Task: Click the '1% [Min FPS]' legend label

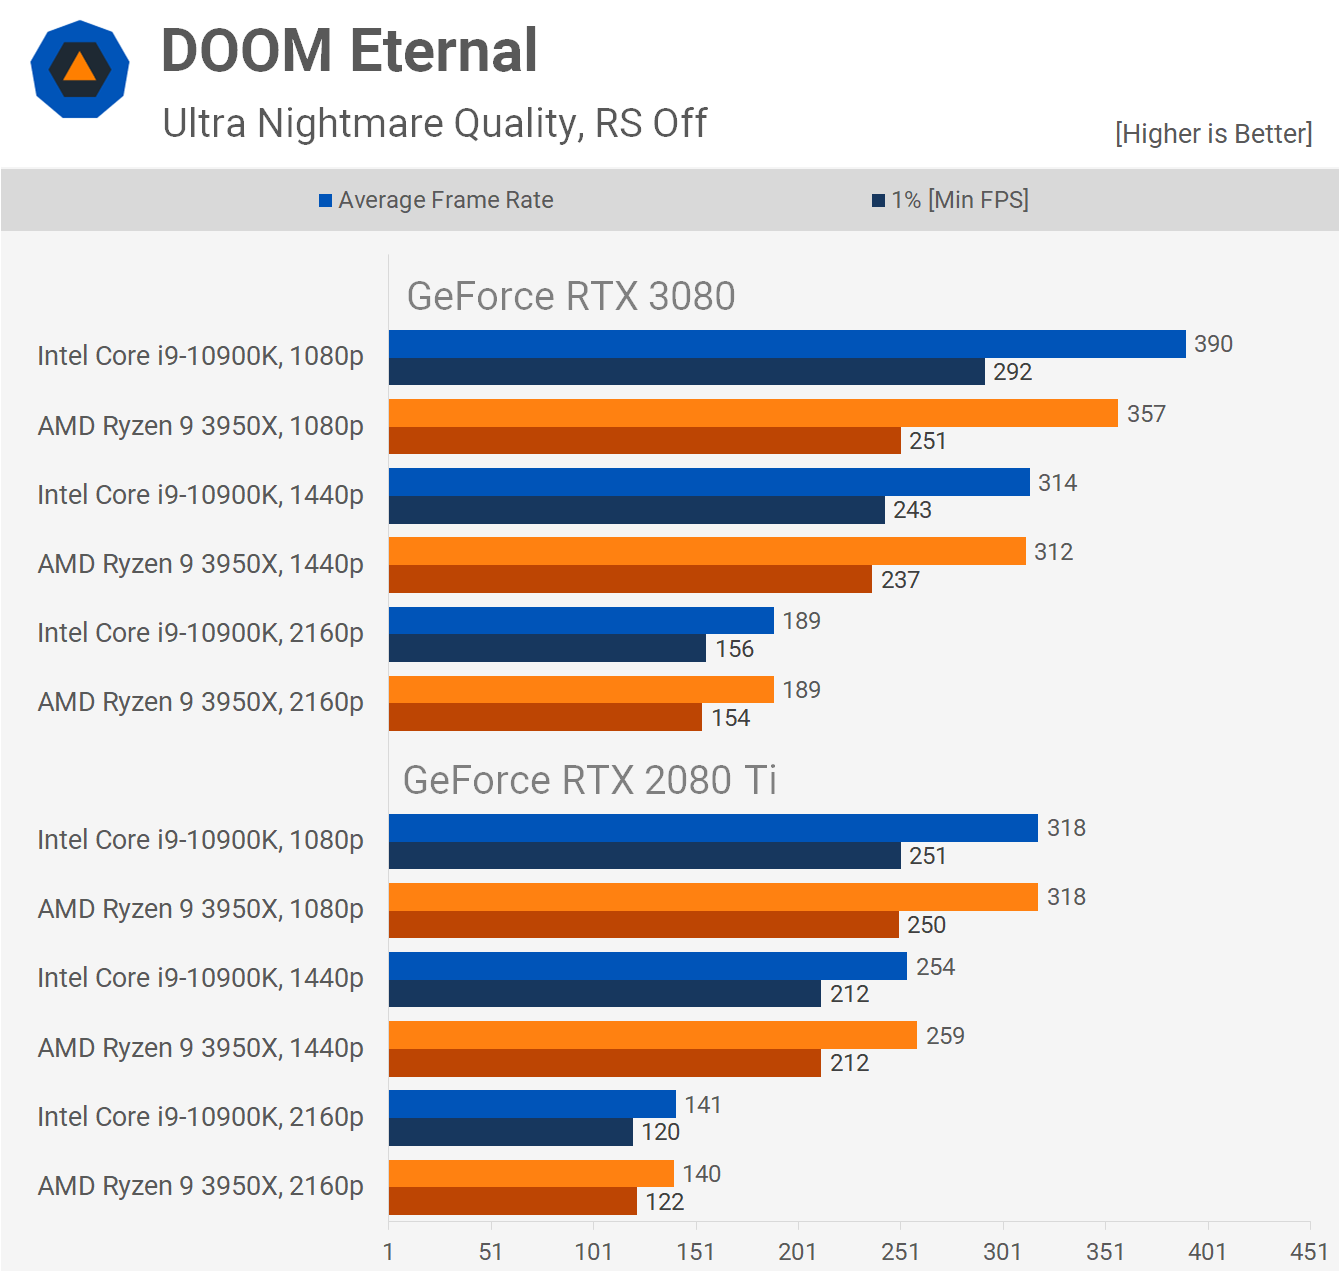Action: pos(960,200)
